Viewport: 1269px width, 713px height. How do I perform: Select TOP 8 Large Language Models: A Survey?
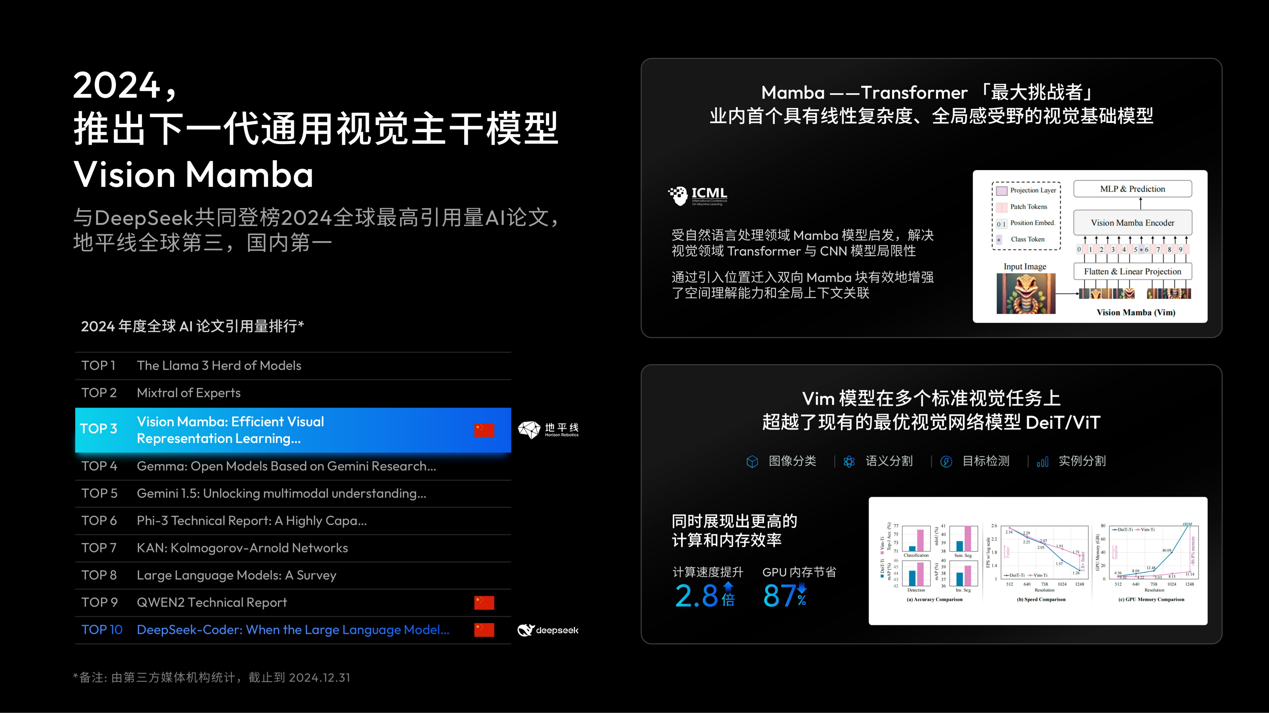coord(293,575)
